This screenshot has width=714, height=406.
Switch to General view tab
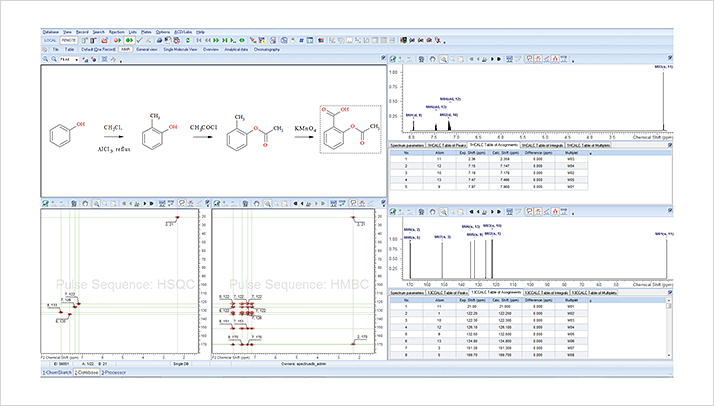coord(147,49)
